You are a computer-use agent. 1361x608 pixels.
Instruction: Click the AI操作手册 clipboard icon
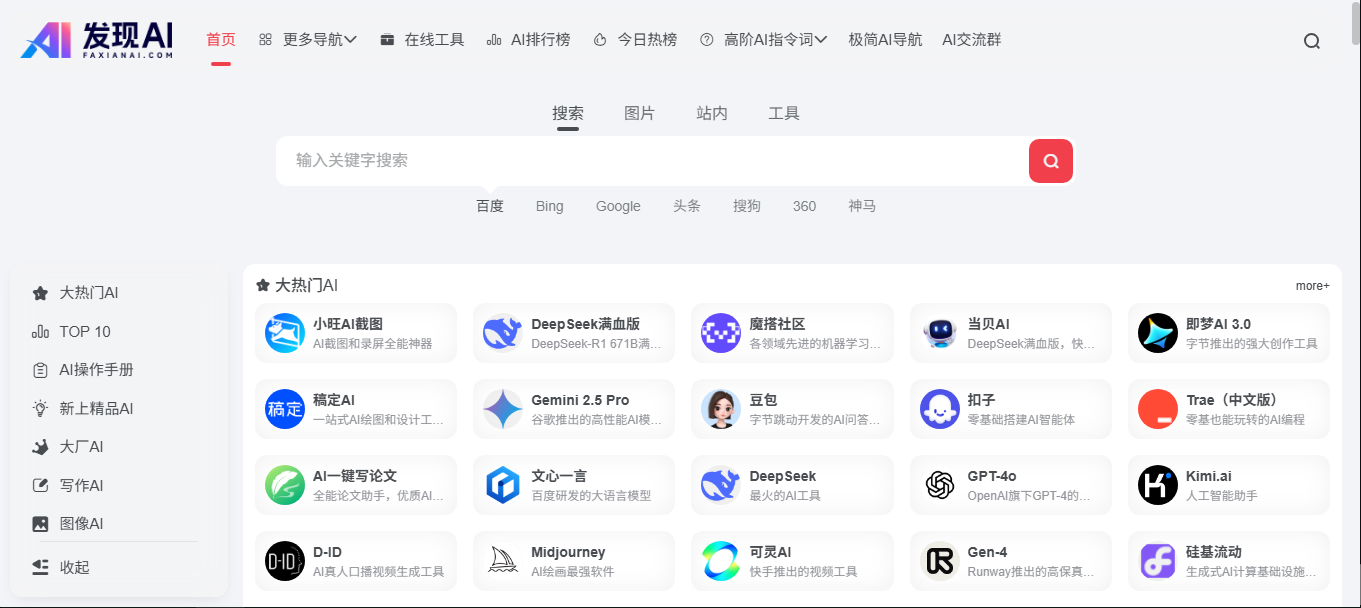(40, 370)
